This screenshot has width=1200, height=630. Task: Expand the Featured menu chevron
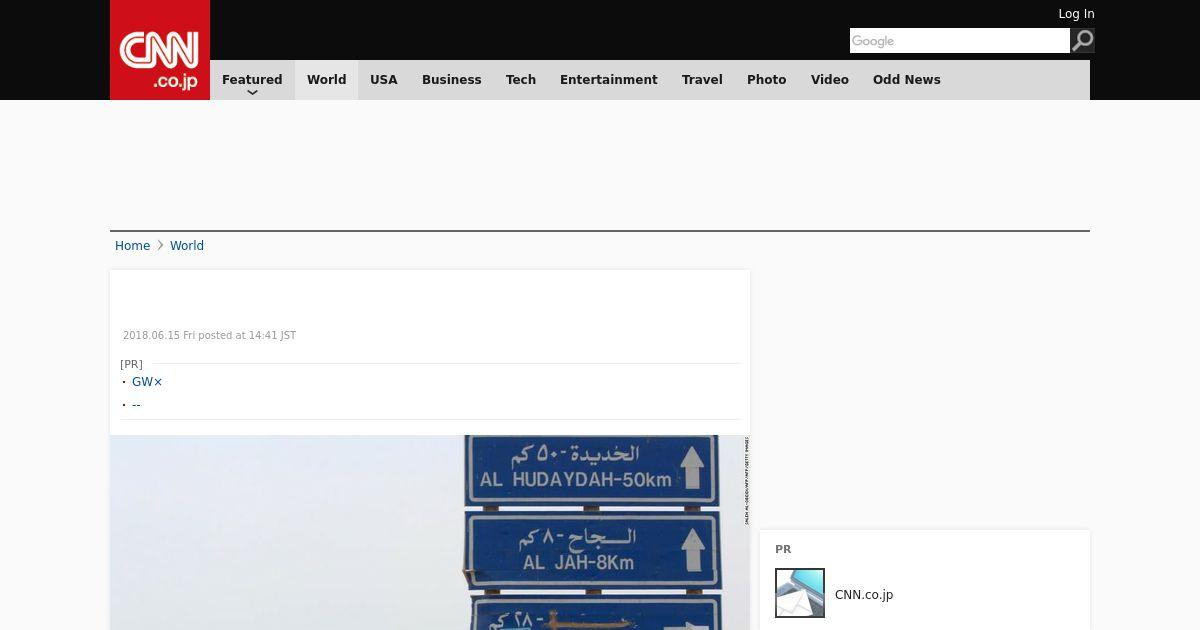click(x=252, y=92)
